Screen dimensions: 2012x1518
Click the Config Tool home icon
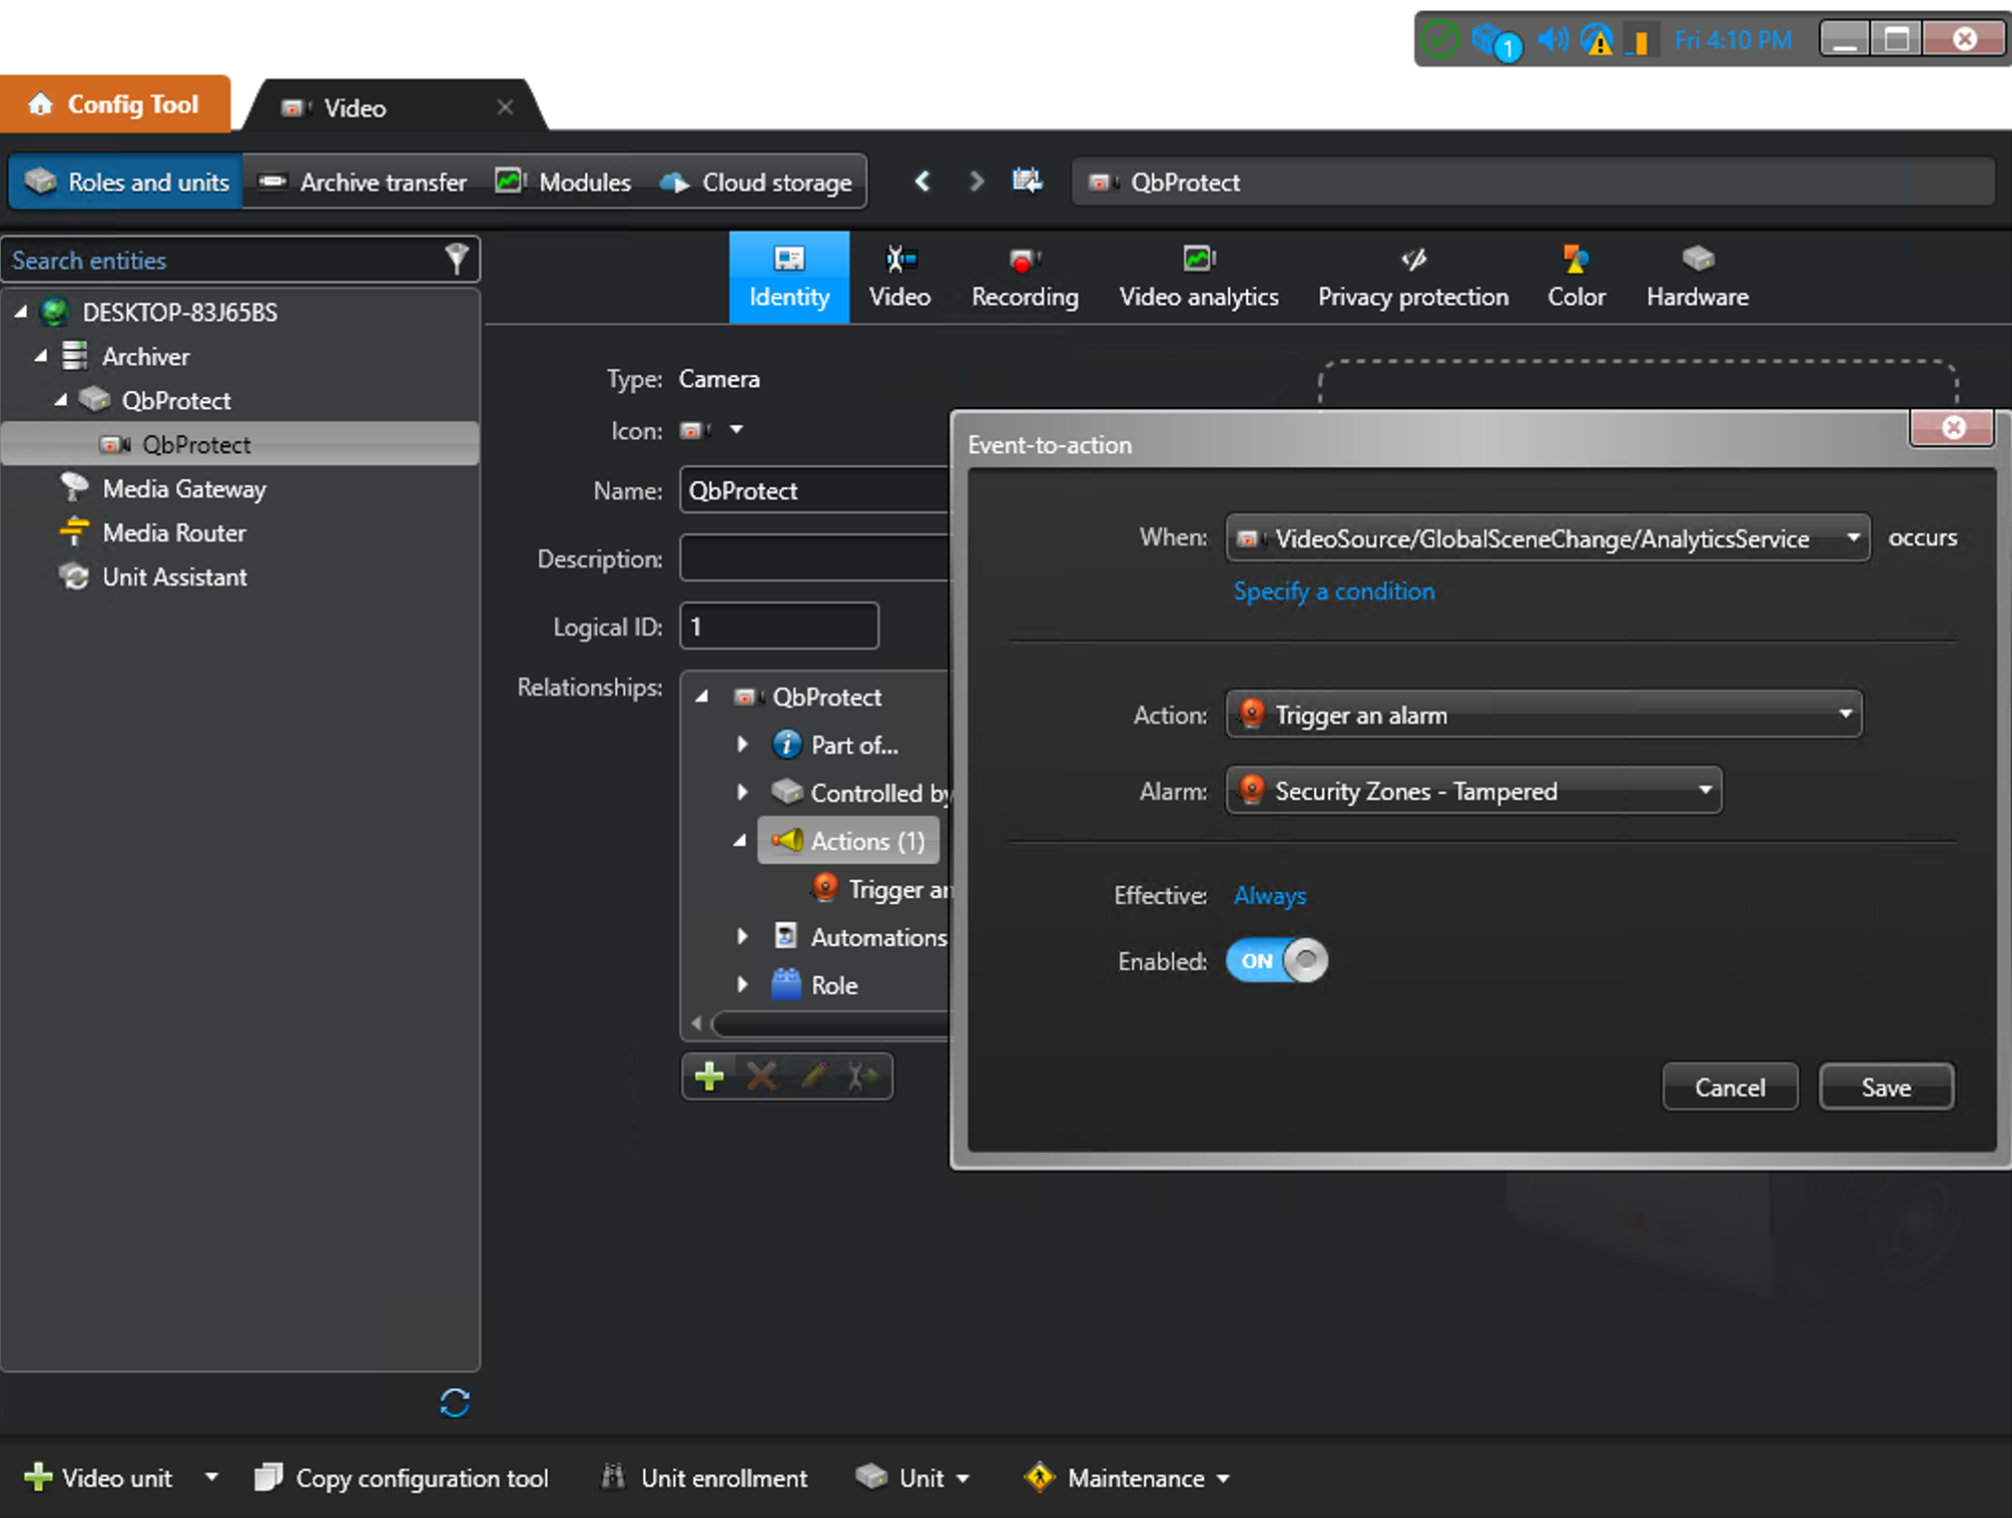40,104
